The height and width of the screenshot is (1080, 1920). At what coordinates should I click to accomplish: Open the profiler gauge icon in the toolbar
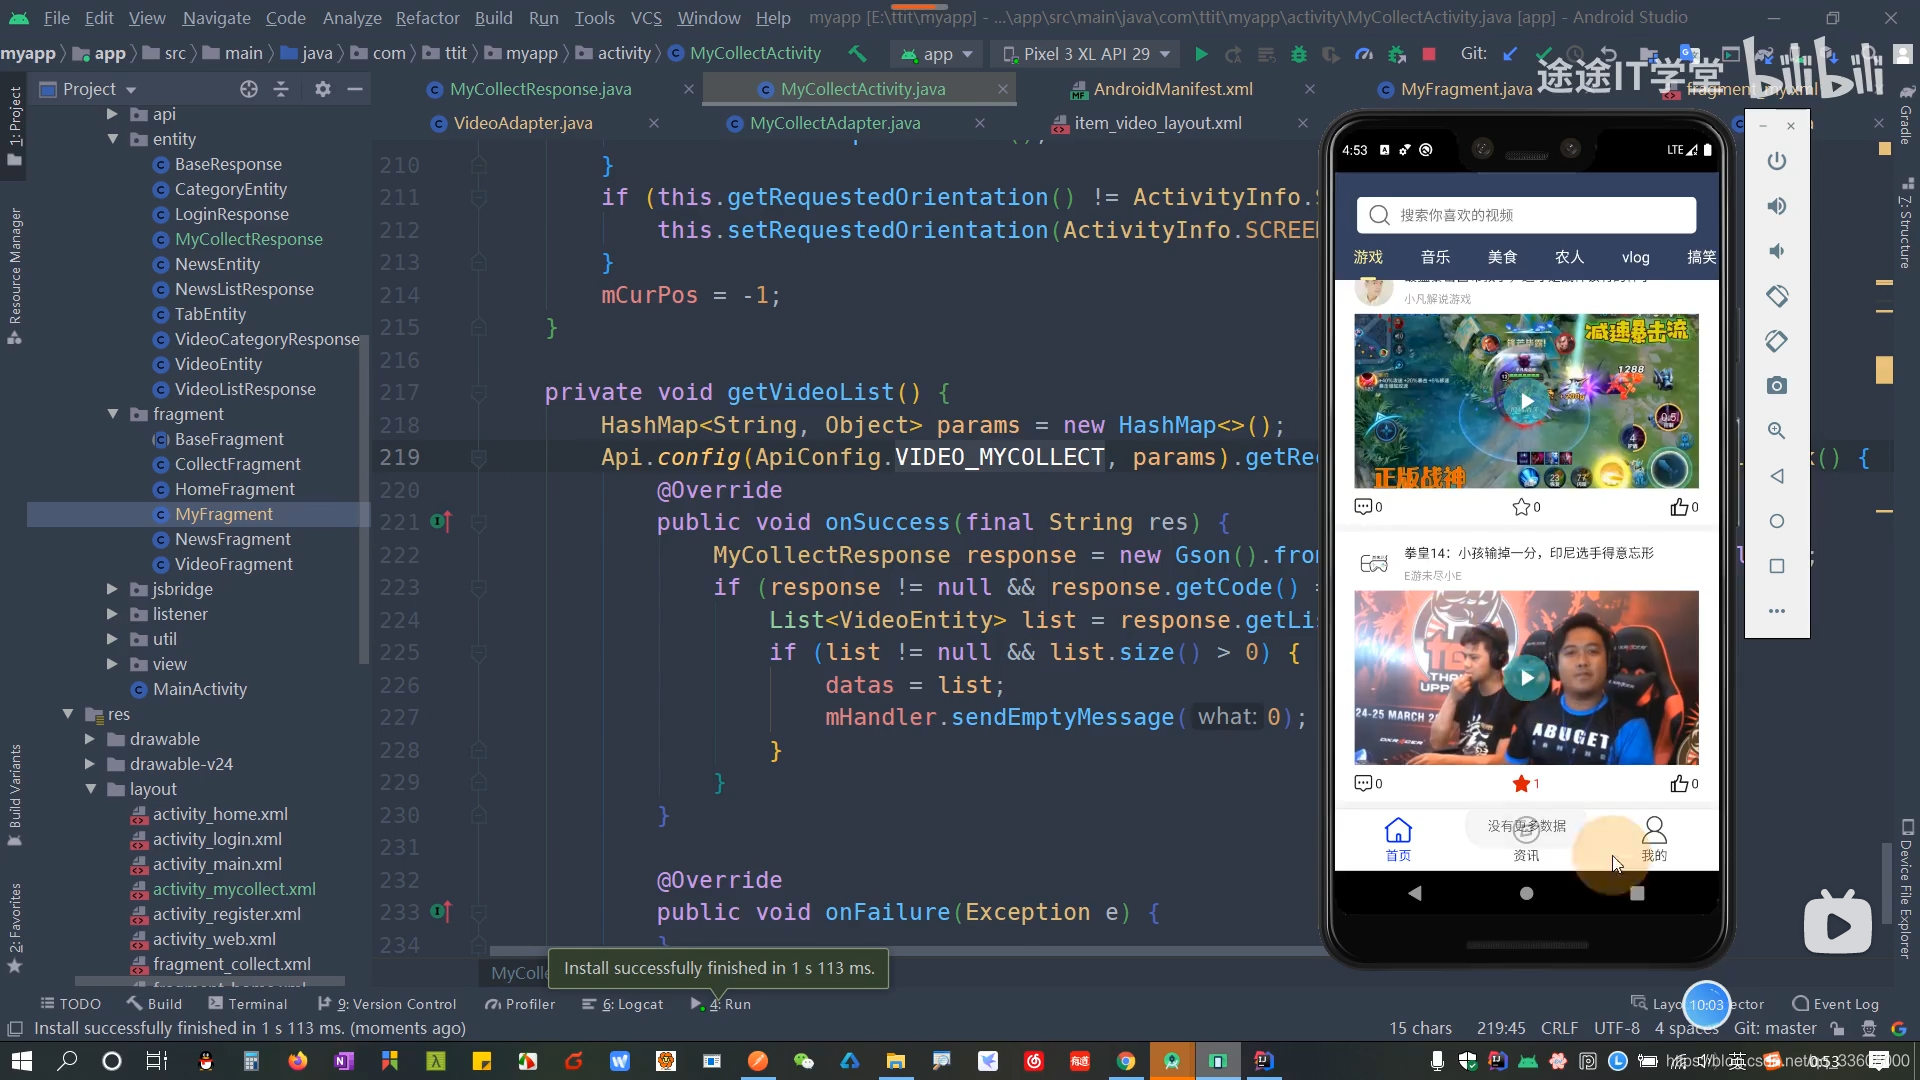coord(1364,54)
